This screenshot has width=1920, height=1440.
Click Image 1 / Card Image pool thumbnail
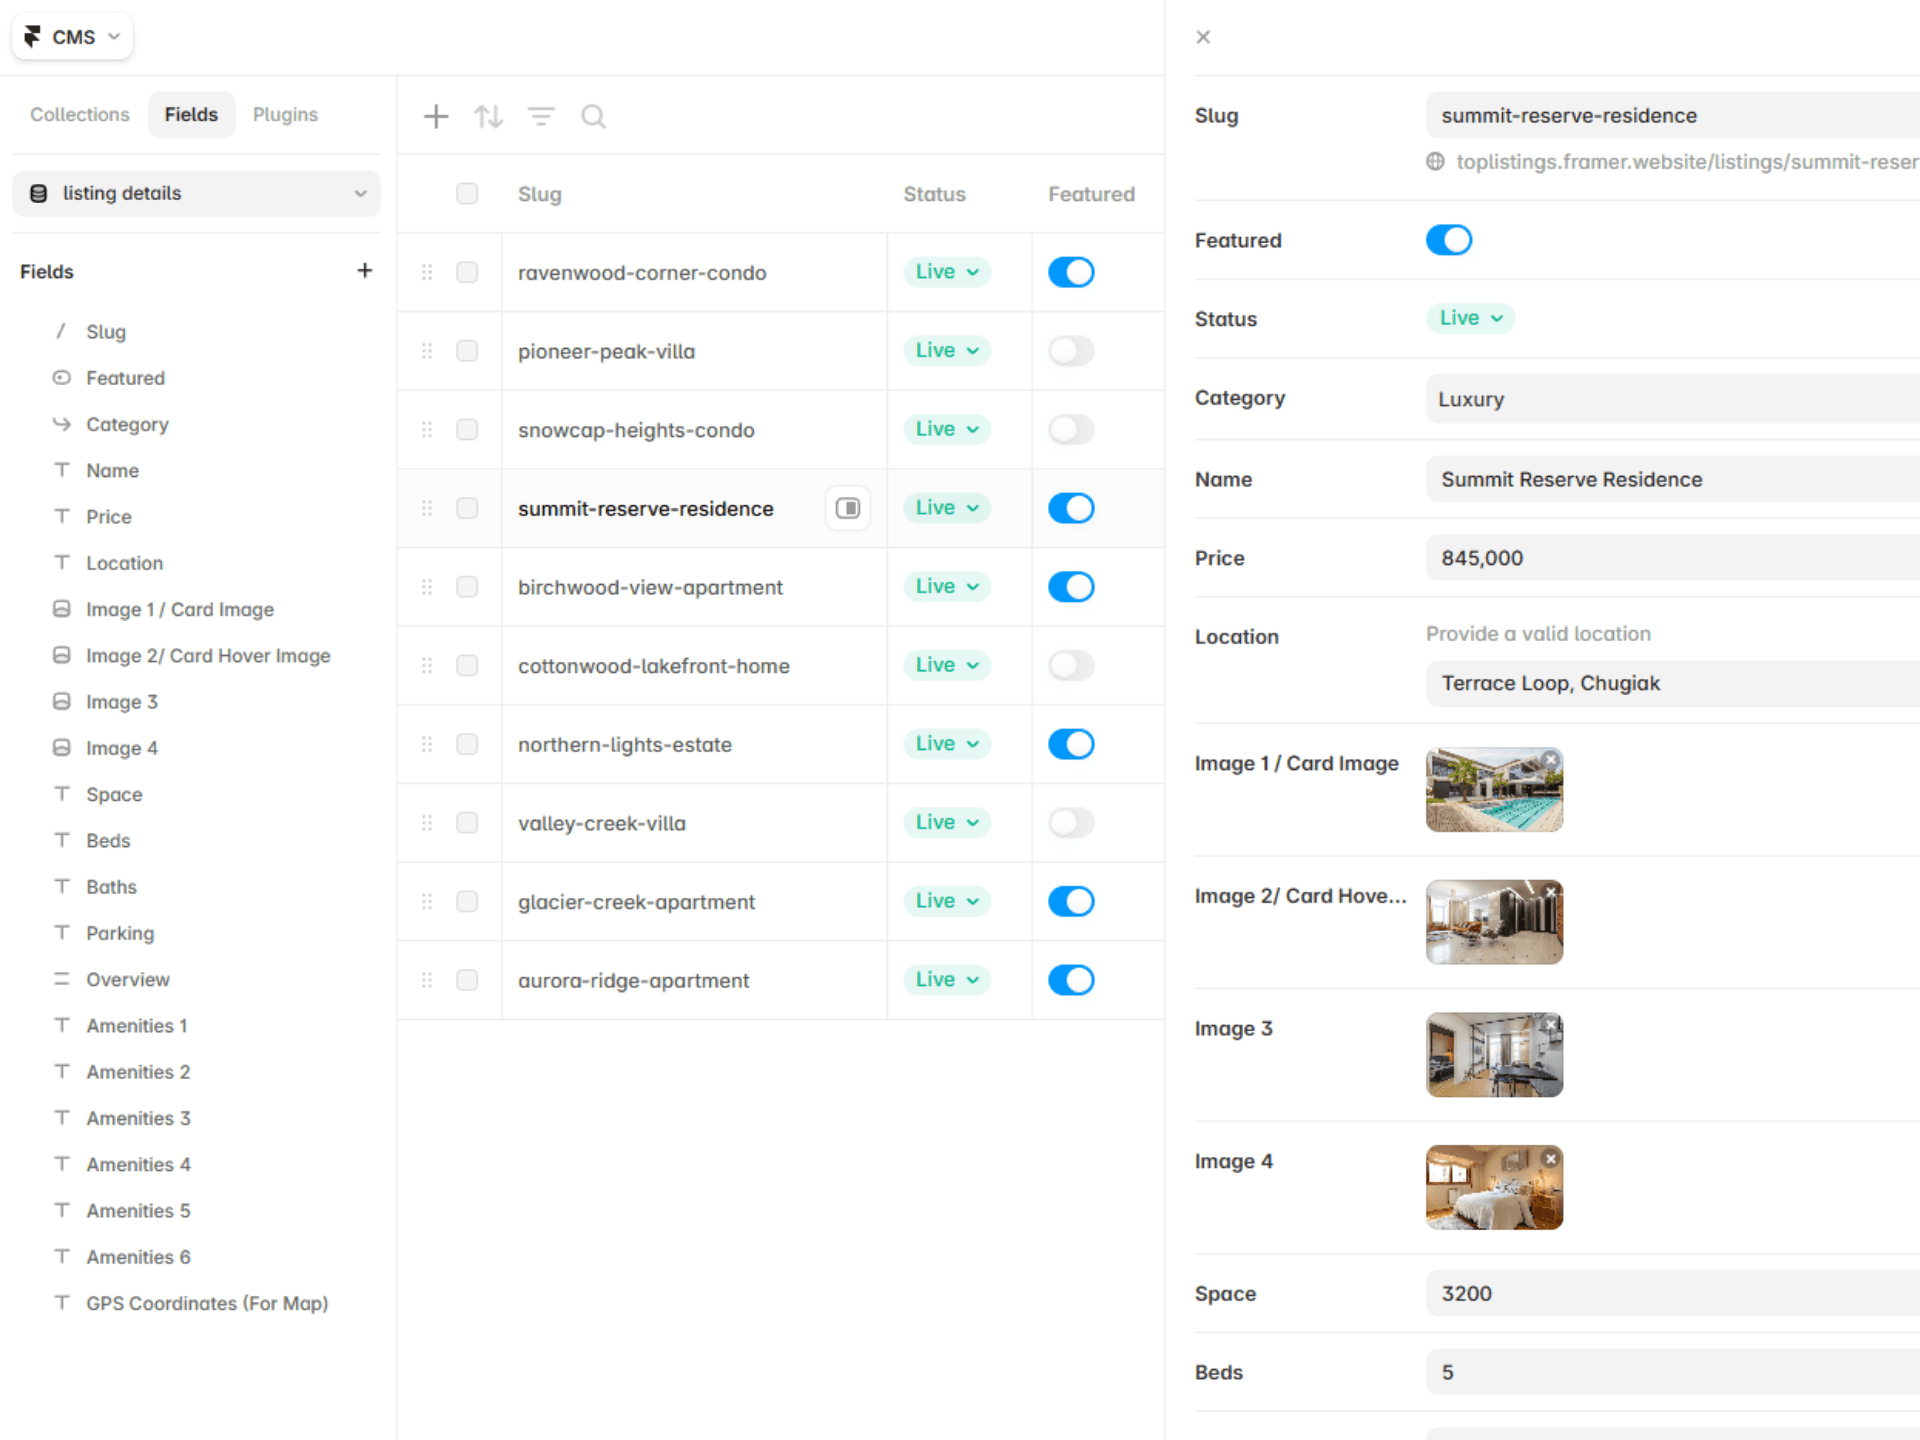pos(1494,790)
